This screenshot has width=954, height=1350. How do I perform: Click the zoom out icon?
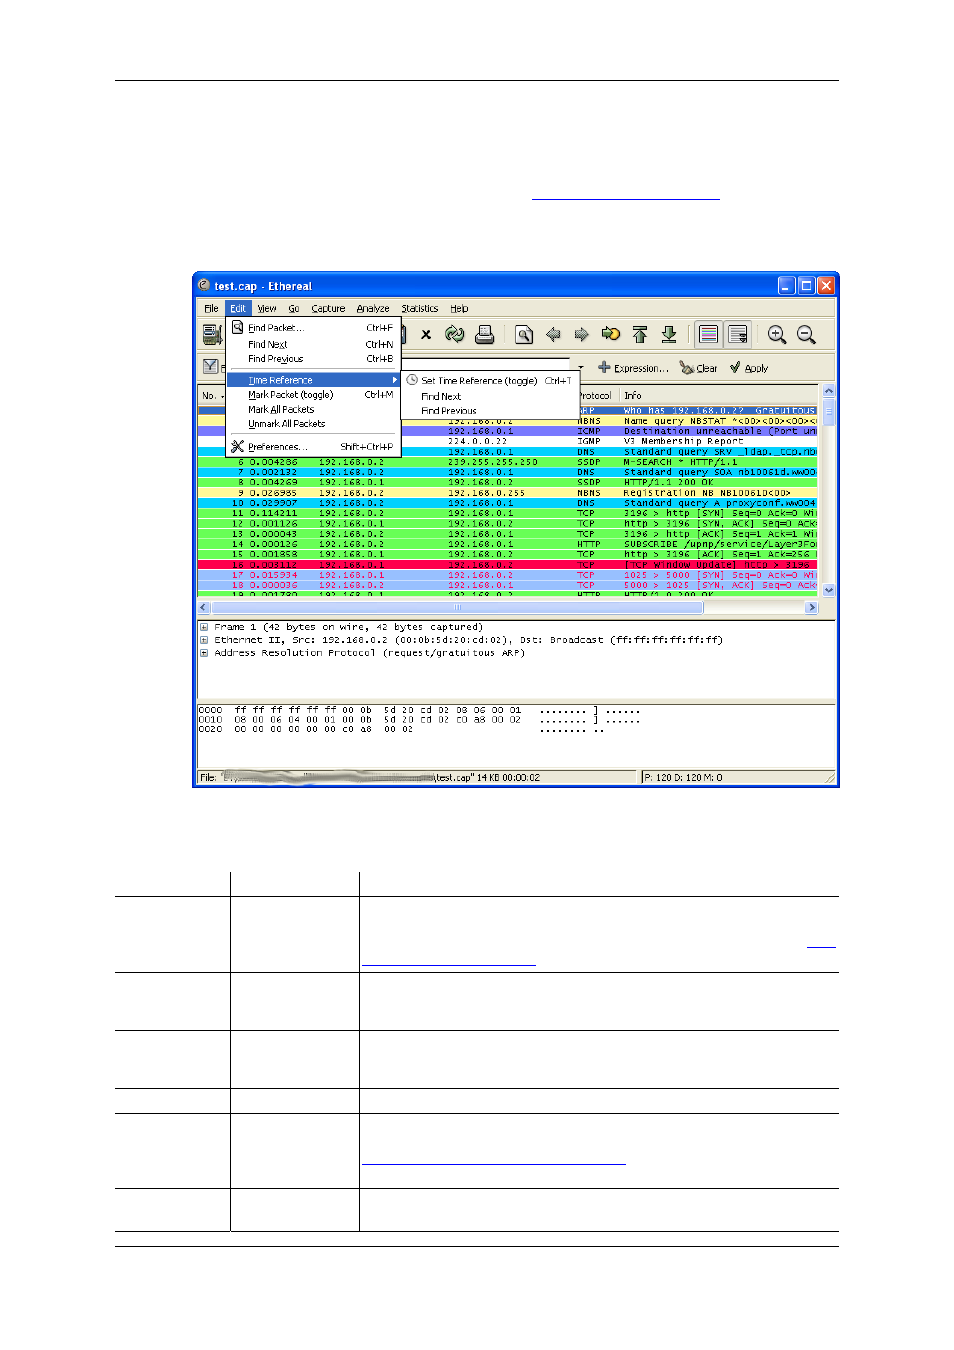[806, 335]
